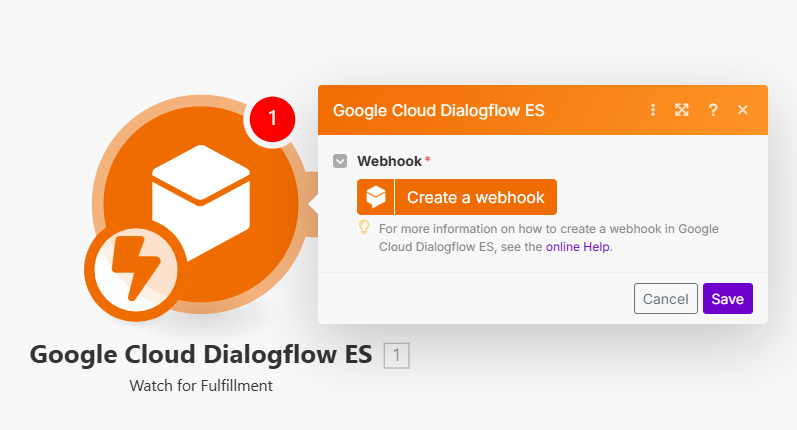This screenshot has height=430, width=797.
Task: Click the Watch for Fulfillment subtitle
Action: click(201, 386)
